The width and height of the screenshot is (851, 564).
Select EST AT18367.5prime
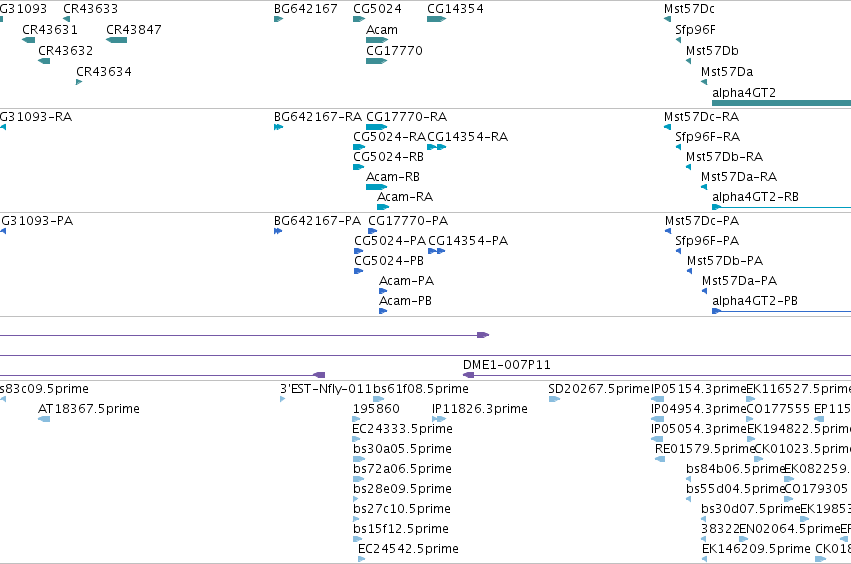(x=88, y=409)
